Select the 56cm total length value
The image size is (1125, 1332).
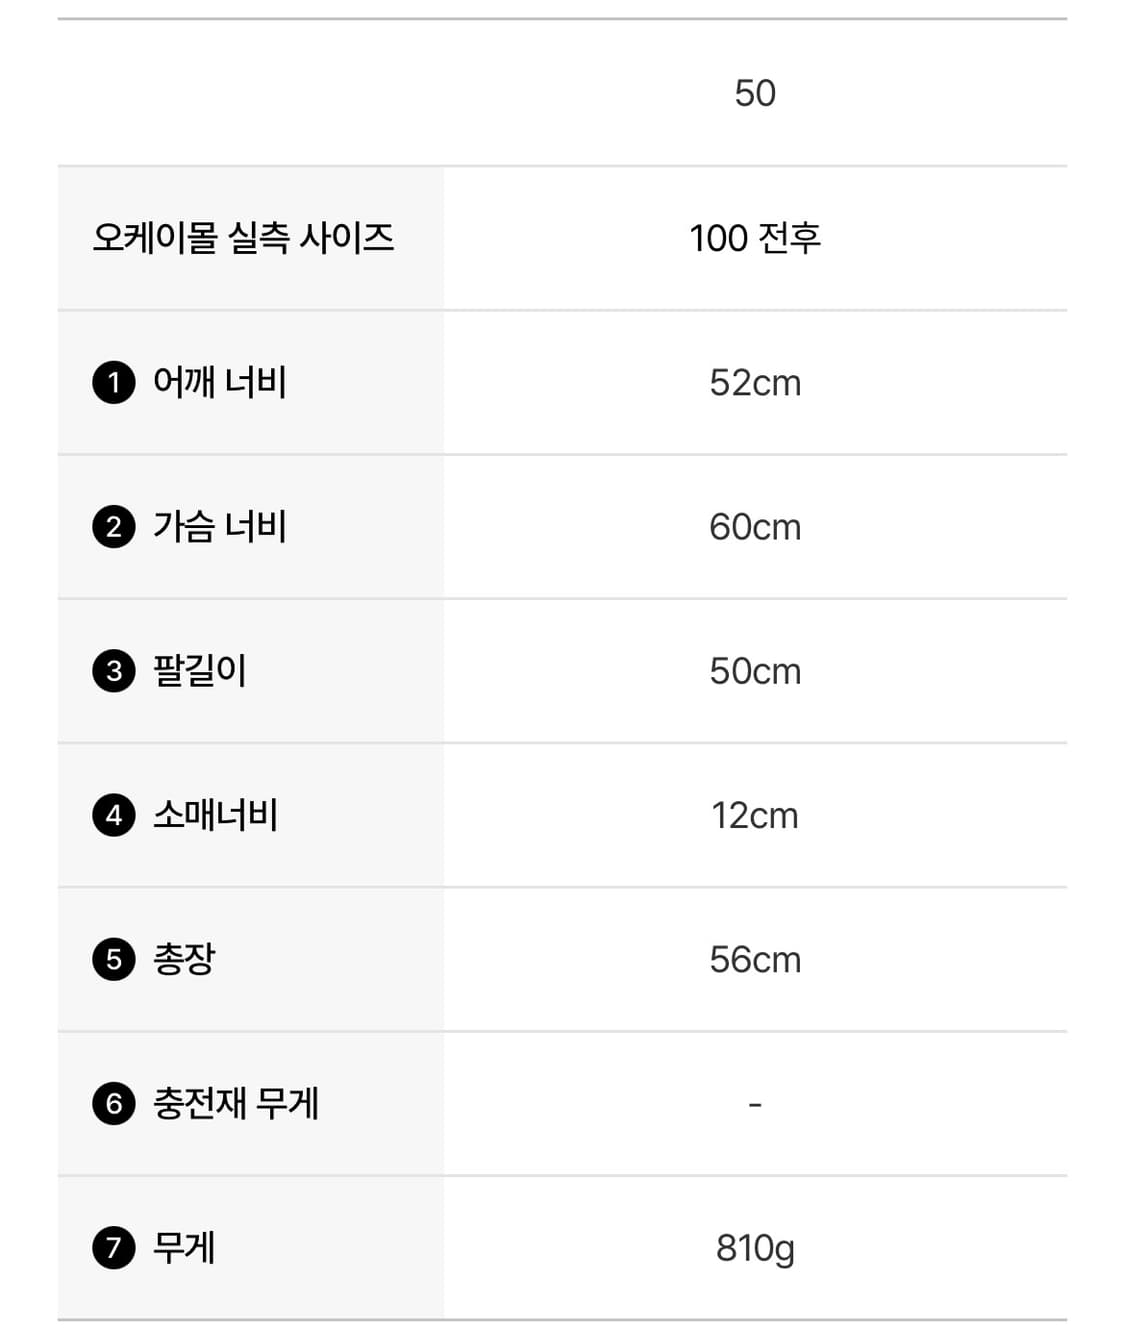(x=755, y=960)
